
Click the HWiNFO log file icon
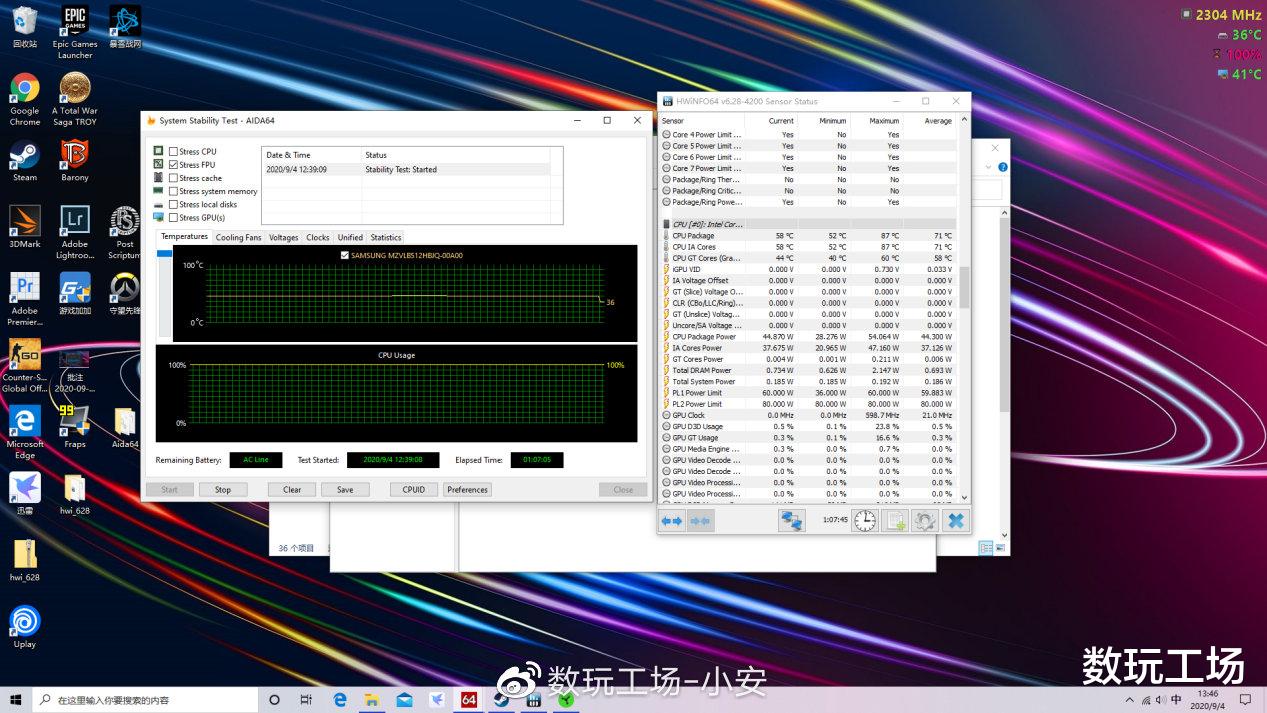point(895,521)
